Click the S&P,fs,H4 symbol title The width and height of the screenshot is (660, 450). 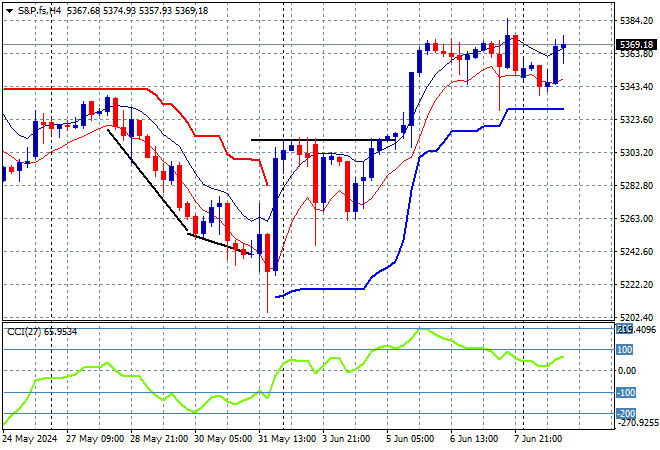click(x=39, y=10)
